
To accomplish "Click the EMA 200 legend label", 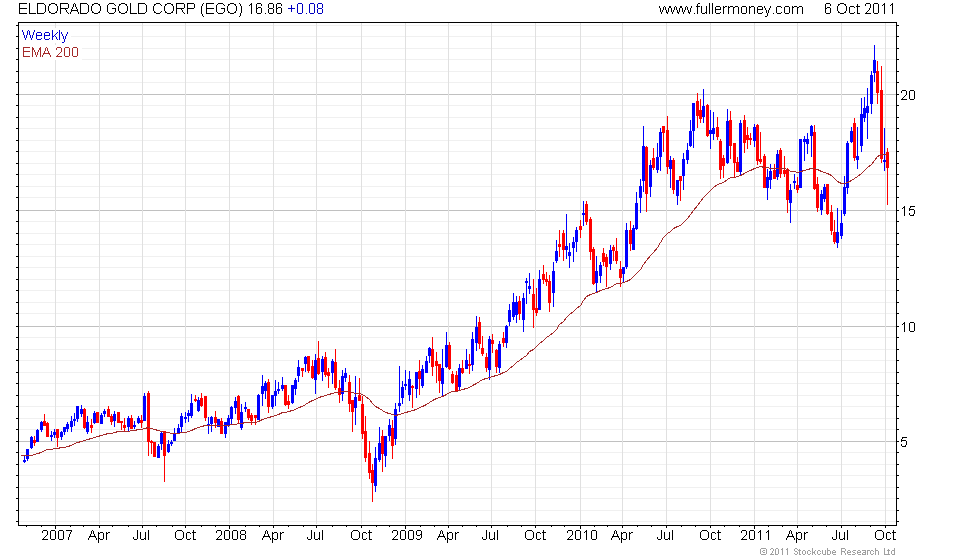I will [x=50, y=52].
